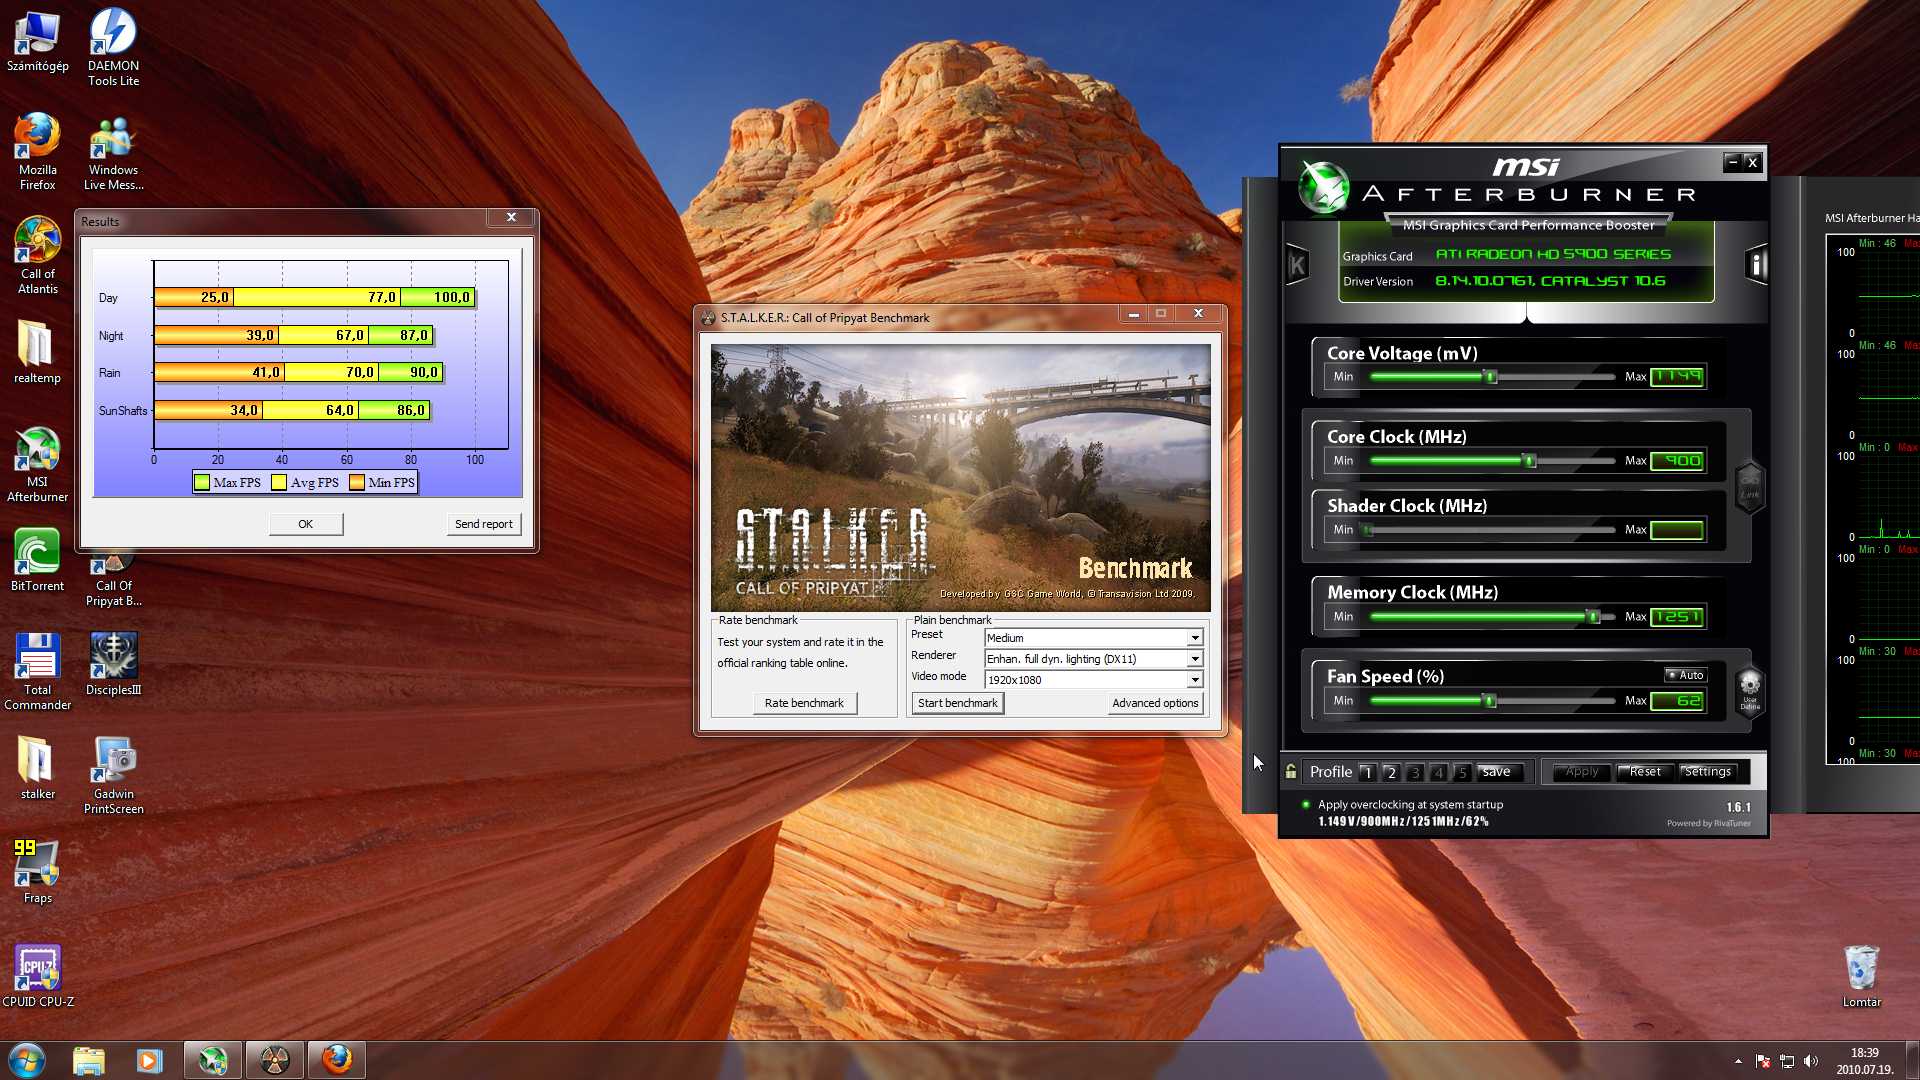Click the Fan Speed slider handle
The image size is (1920, 1080).
(x=1489, y=701)
